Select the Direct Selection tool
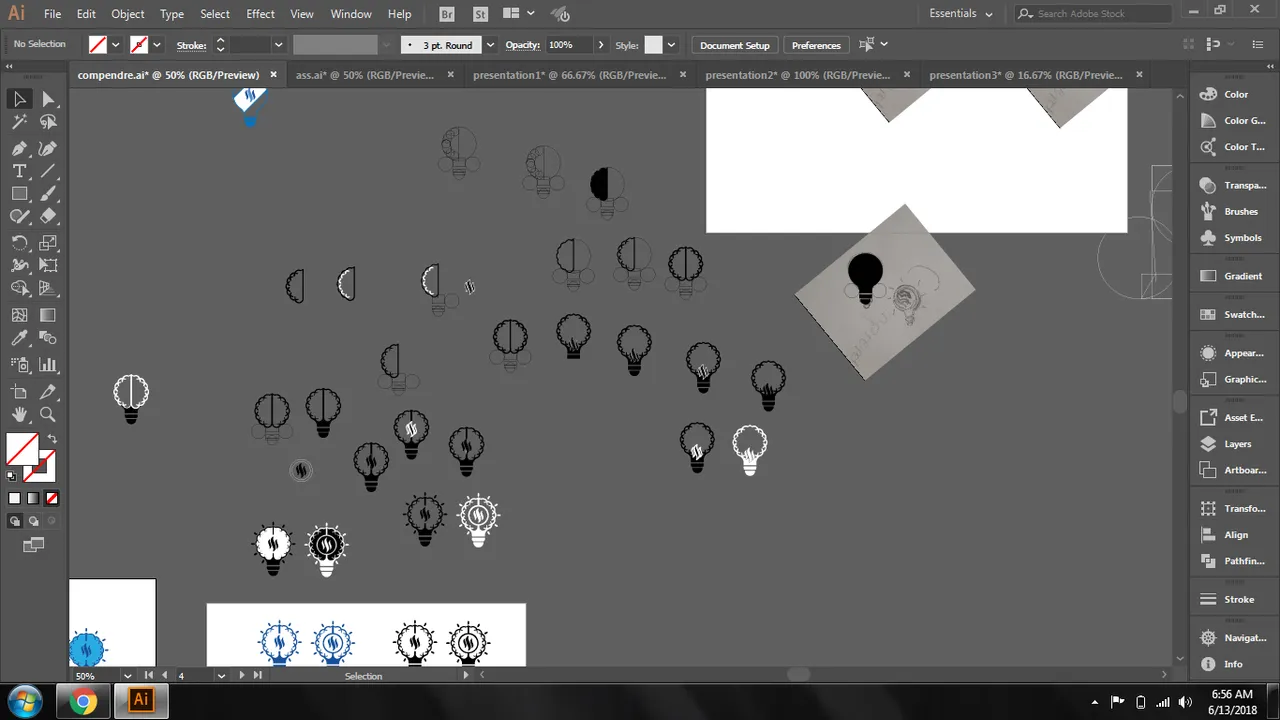 coord(48,99)
